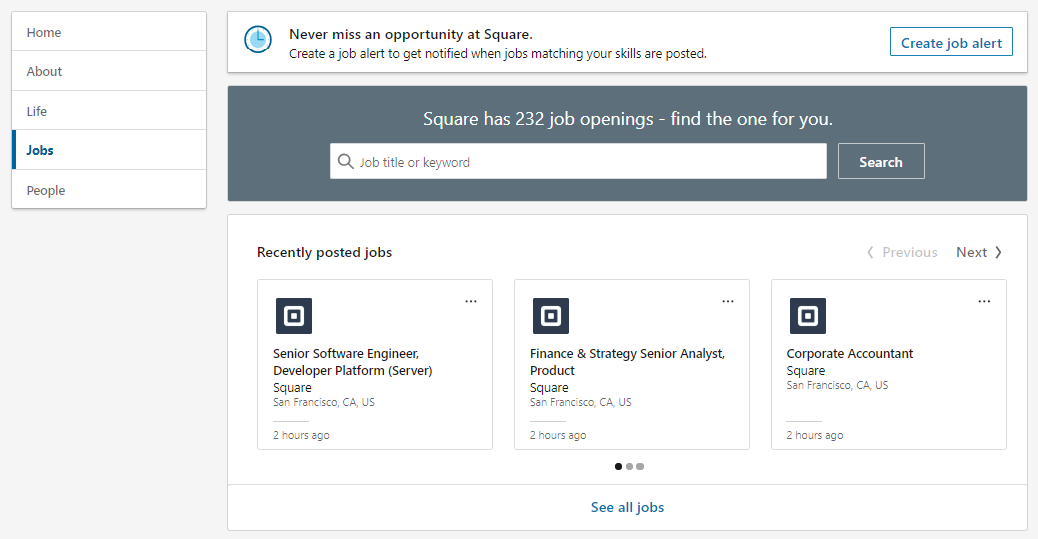Open the See all jobs link
Screen dimensions: 1038x539
coord(627,507)
